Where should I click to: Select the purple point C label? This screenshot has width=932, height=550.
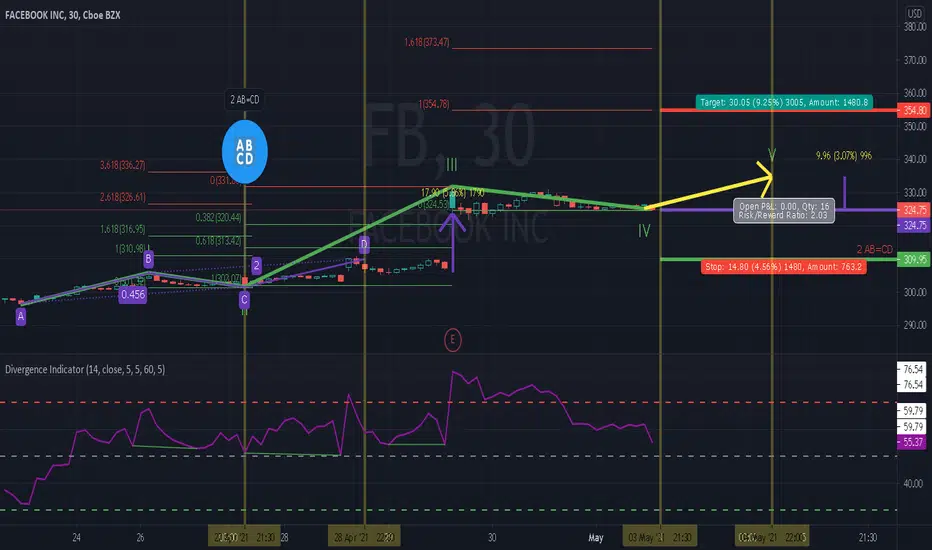coord(244,300)
